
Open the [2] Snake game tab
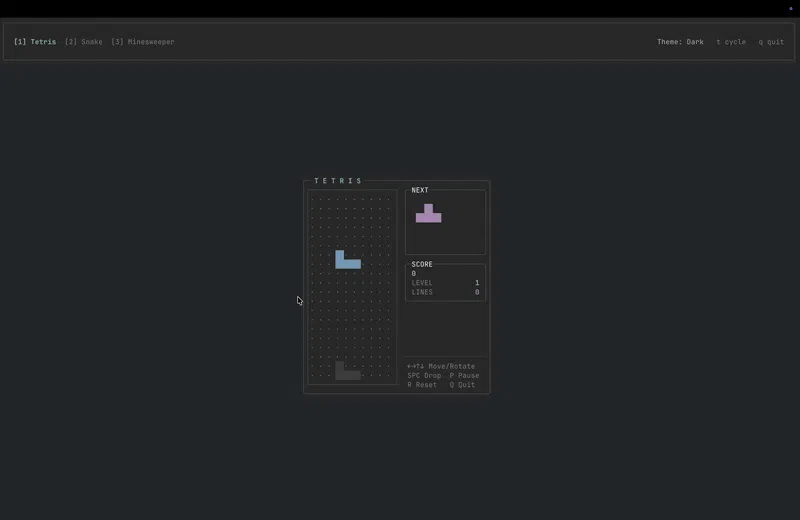[x=84, y=42]
